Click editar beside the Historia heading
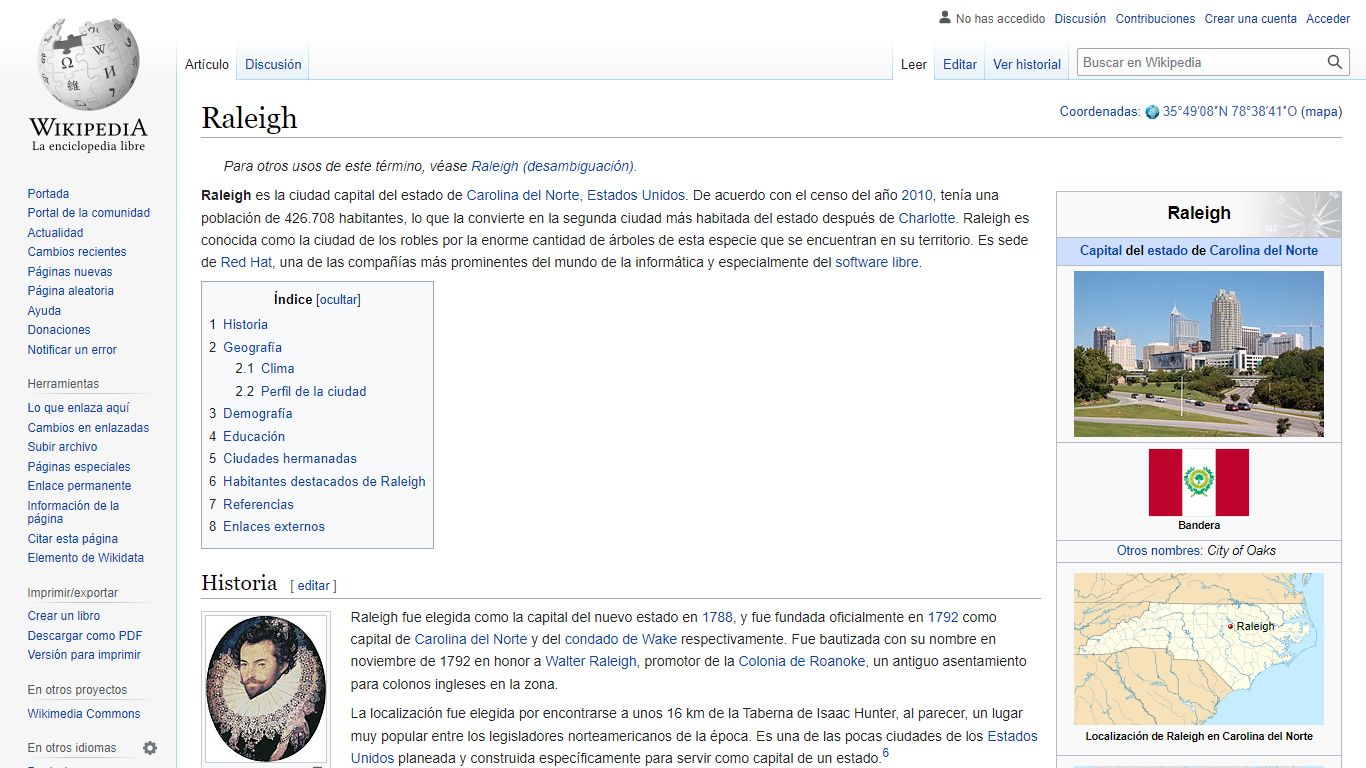Viewport: 1366px width, 768px height. (313, 585)
